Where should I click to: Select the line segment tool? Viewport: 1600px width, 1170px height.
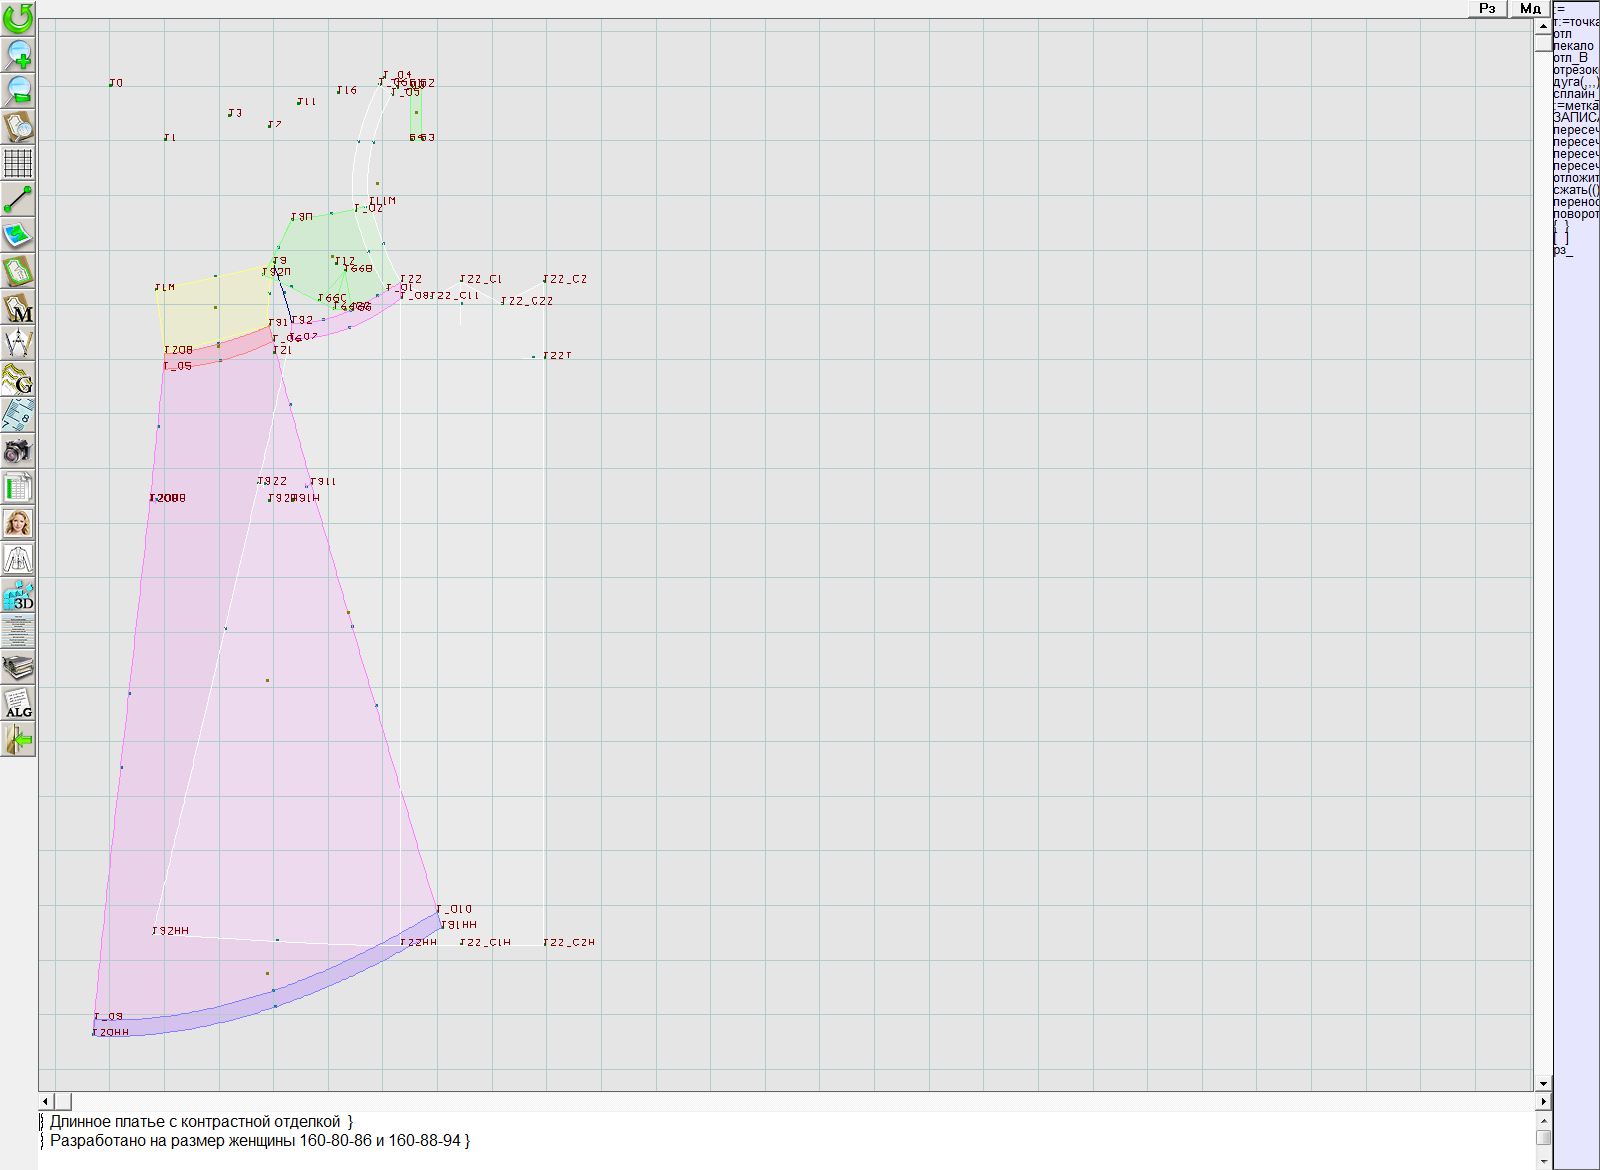[x=18, y=200]
